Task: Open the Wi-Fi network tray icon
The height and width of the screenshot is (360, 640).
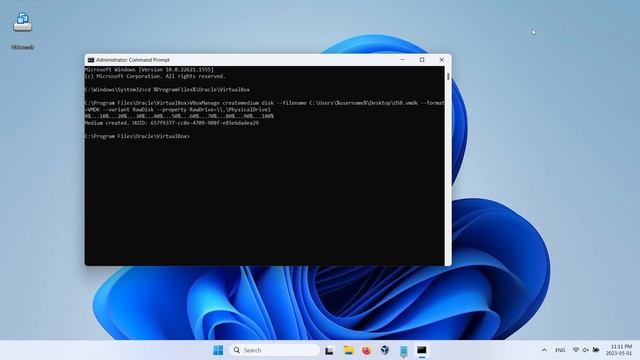Action: pyautogui.click(x=576, y=350)
